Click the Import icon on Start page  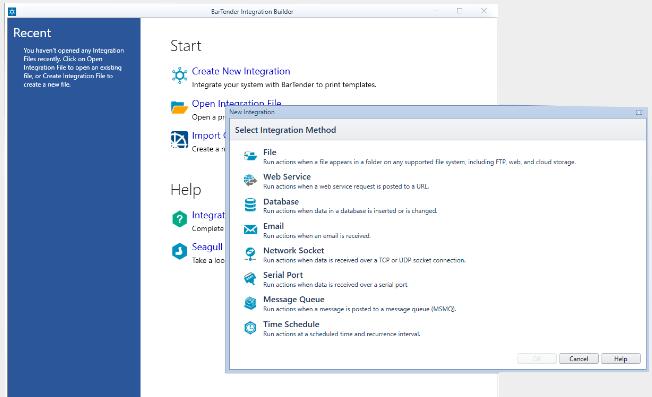pyautogui.click(x=179, y=140)
